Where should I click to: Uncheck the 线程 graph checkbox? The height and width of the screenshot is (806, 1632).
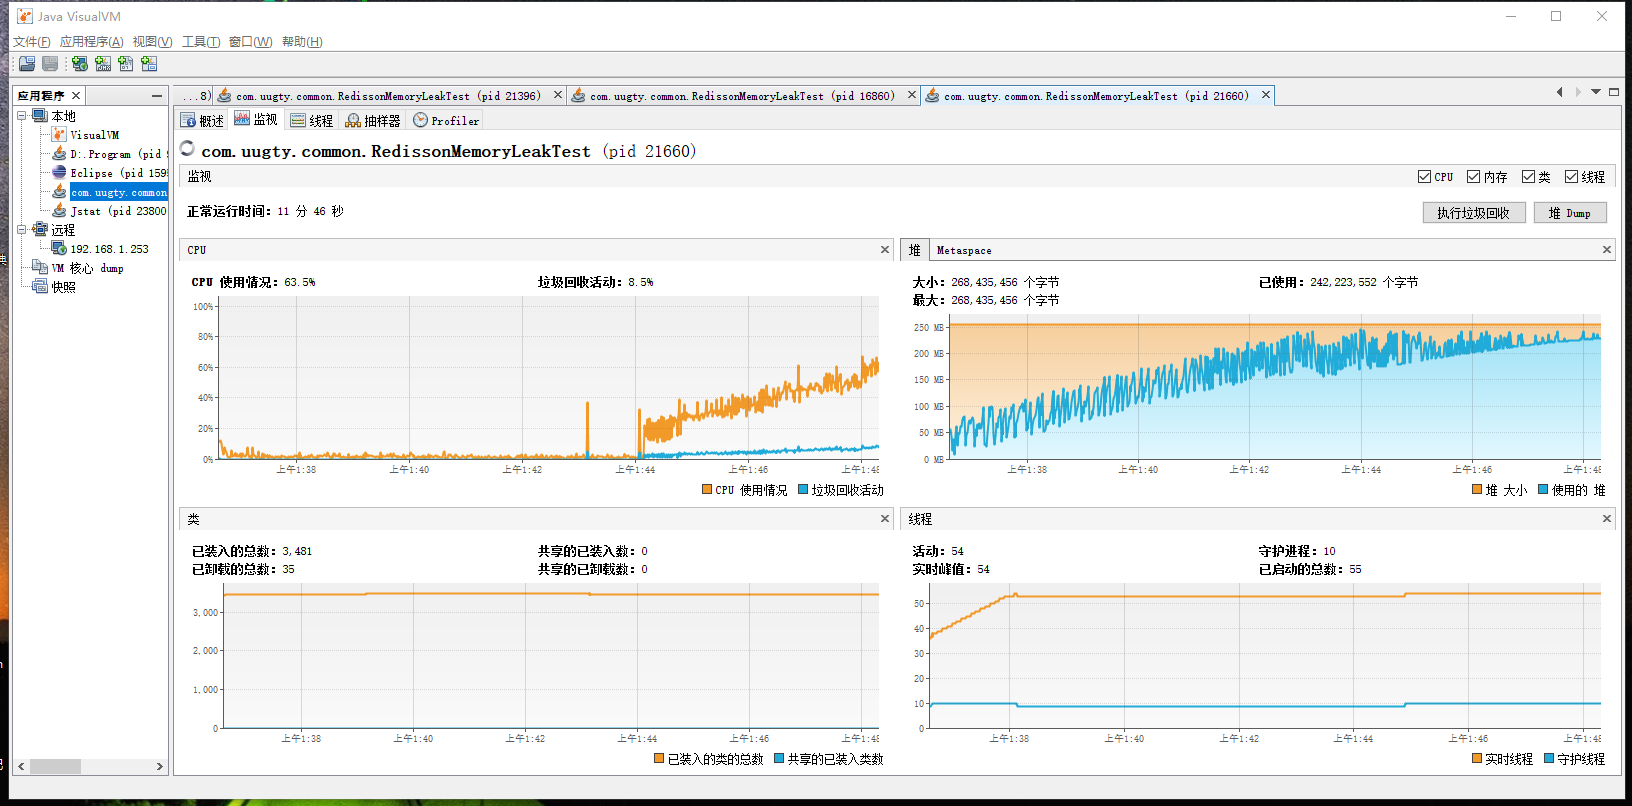tap(1571, 177)
